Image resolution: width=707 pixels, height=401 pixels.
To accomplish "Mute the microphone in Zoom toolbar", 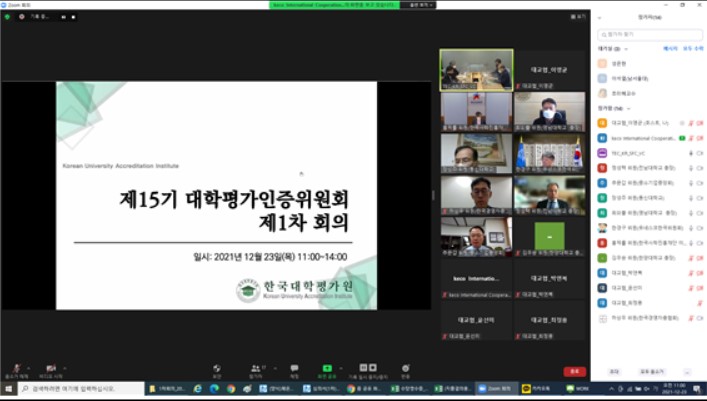I will coord(16,369).
